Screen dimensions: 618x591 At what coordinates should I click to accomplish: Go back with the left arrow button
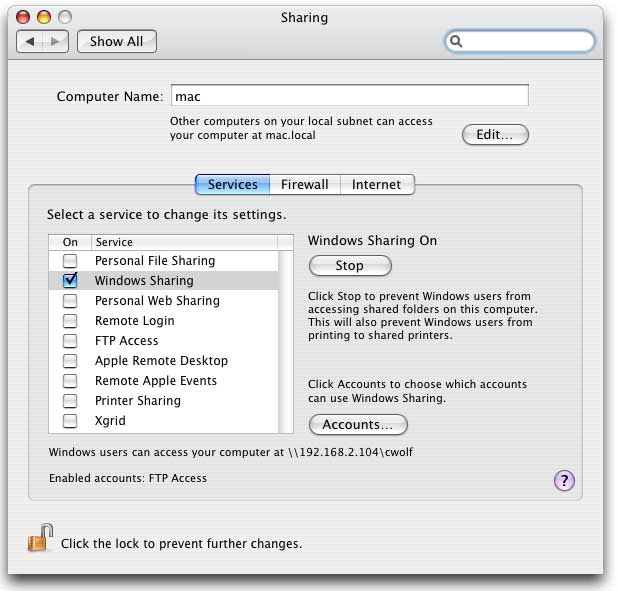pos(31,41)
